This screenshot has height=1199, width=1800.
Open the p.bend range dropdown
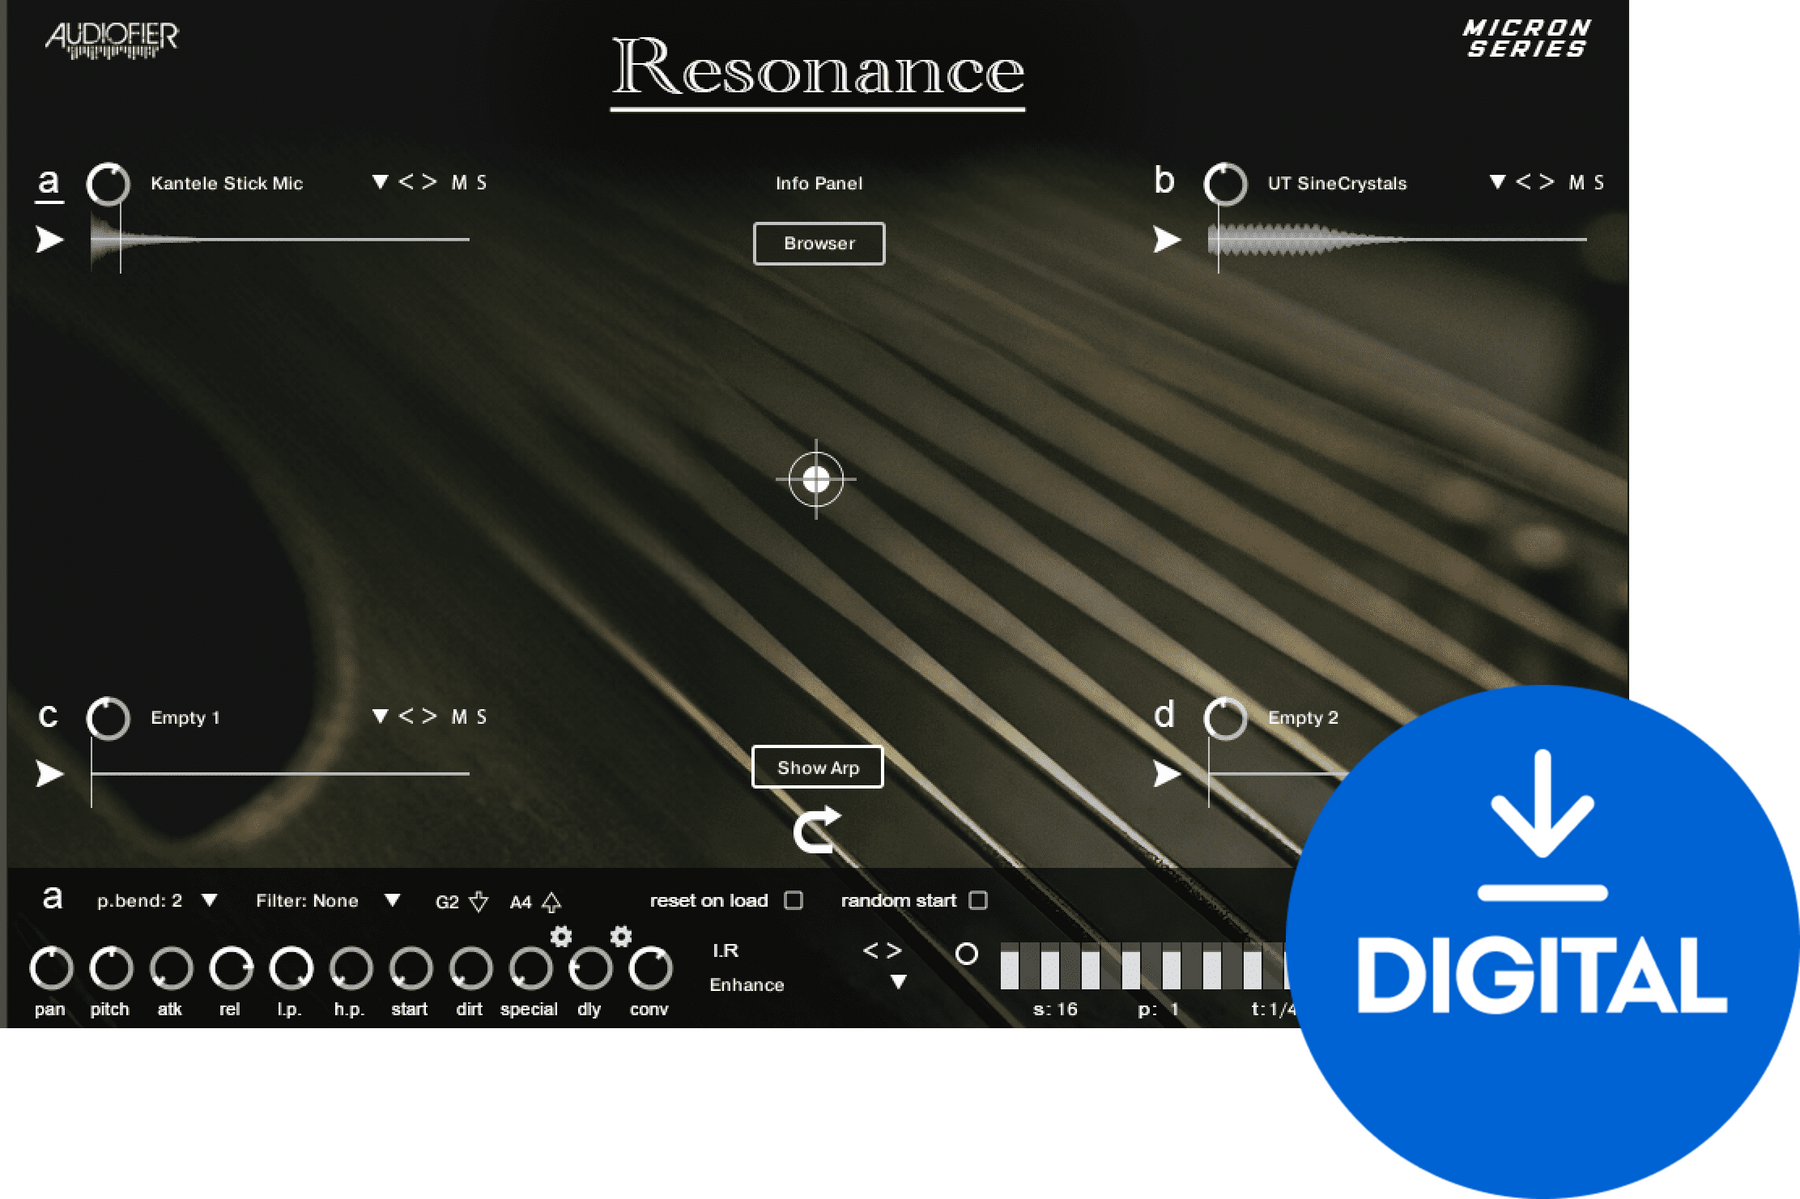pos(209,901)
